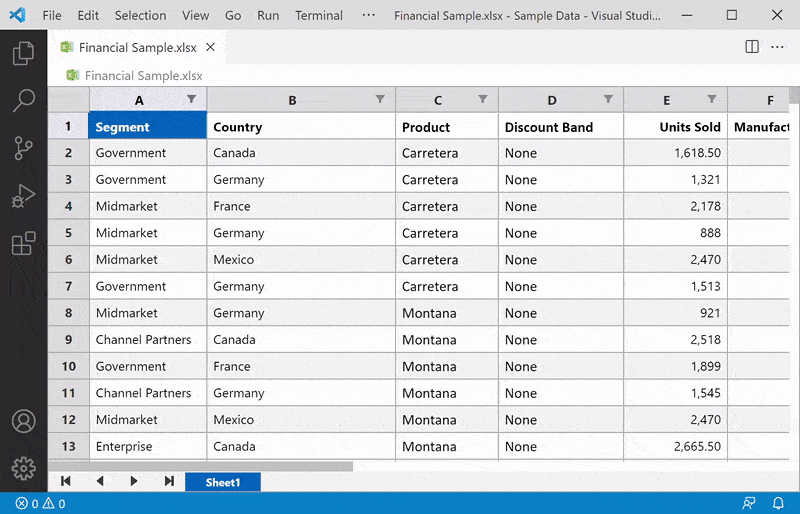The image size is (800, 514).
Task: Open the Terminal menu
Action: tap(319, 15)
